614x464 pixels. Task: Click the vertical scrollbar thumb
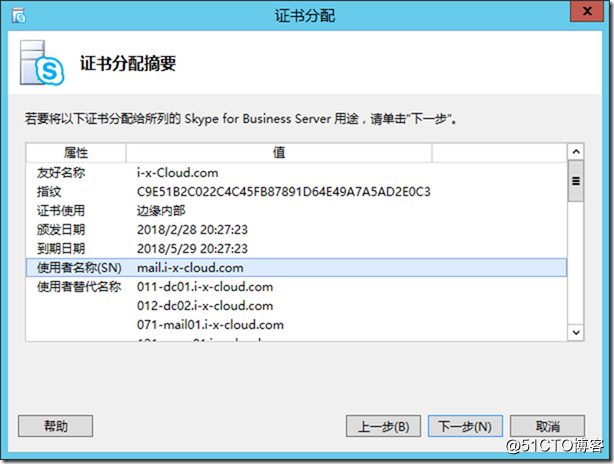[x=576, y=181]
